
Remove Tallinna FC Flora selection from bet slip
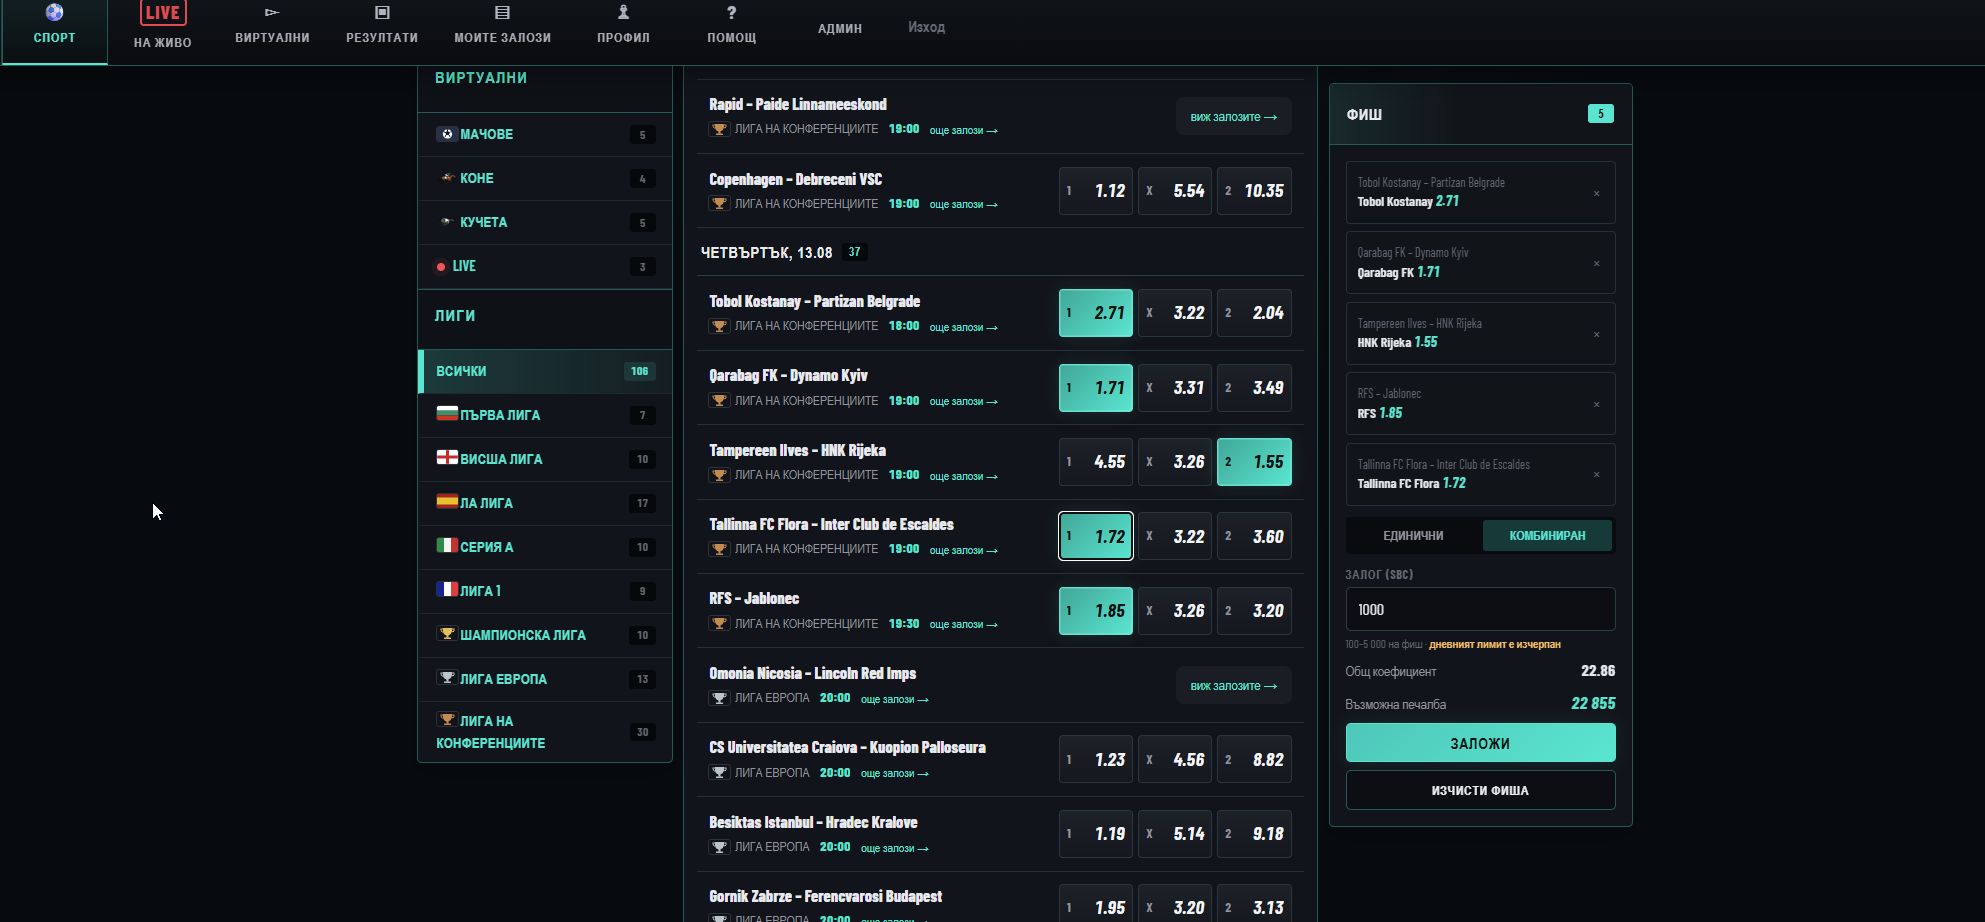1596,474
